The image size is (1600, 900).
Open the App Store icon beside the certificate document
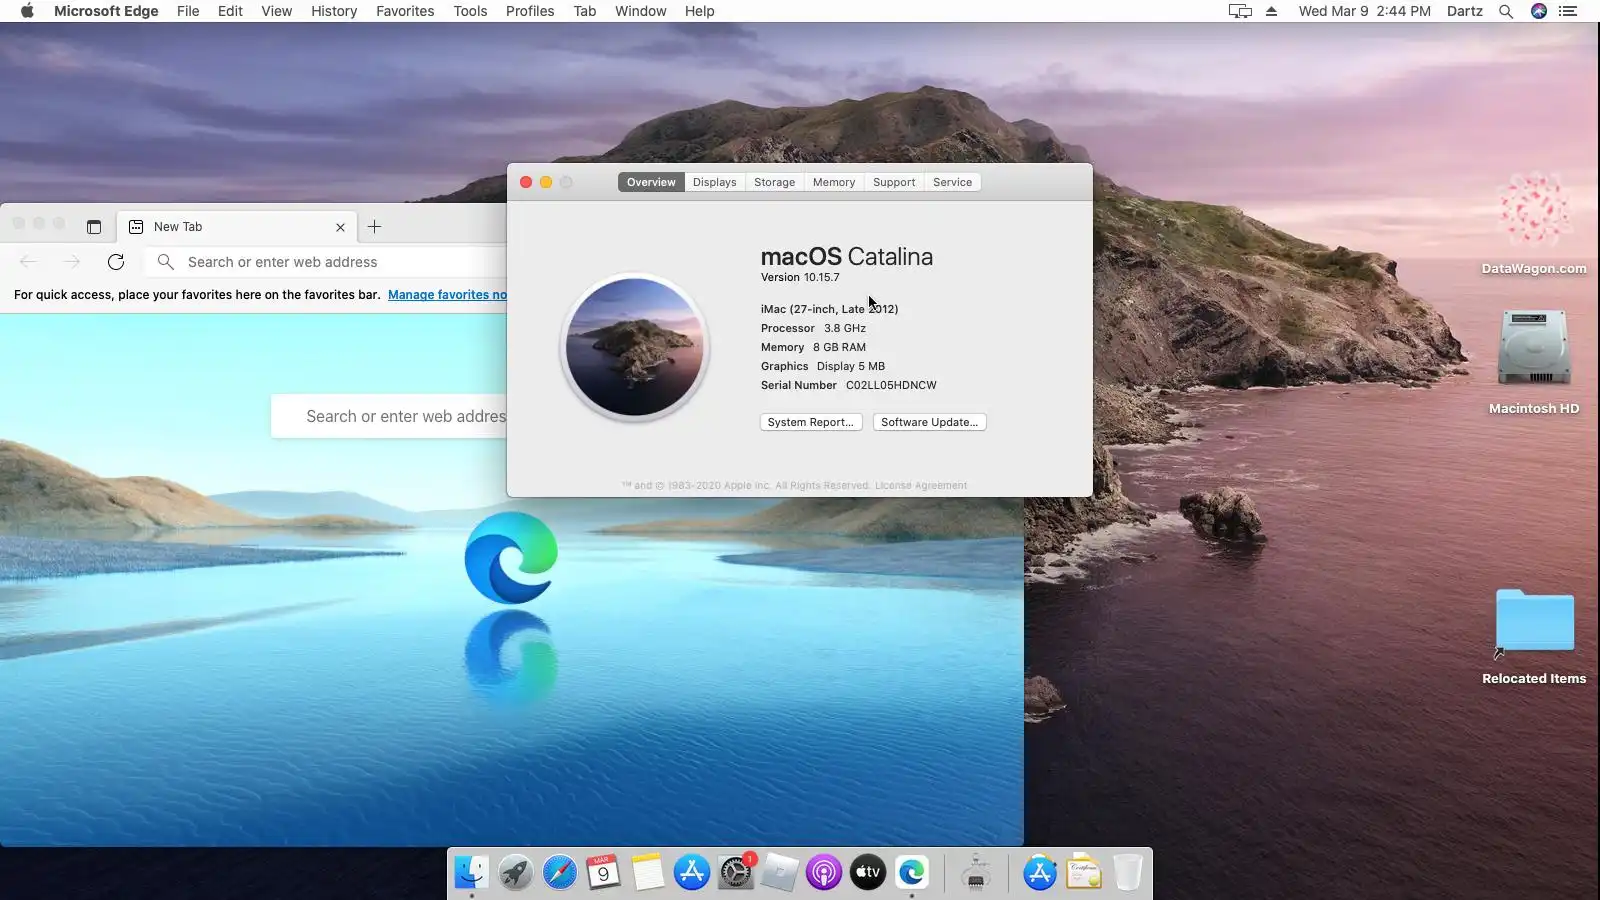[x=1040, y=873]
